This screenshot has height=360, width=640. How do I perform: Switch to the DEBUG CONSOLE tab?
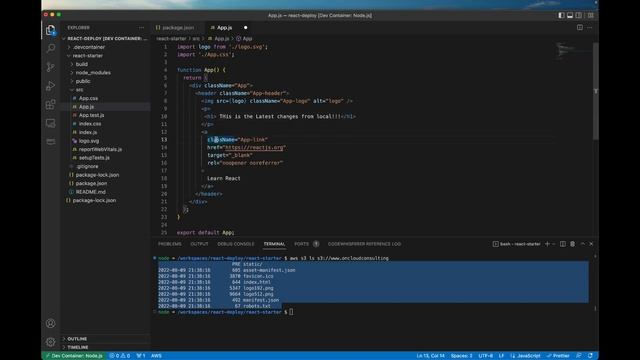[236, 244]
